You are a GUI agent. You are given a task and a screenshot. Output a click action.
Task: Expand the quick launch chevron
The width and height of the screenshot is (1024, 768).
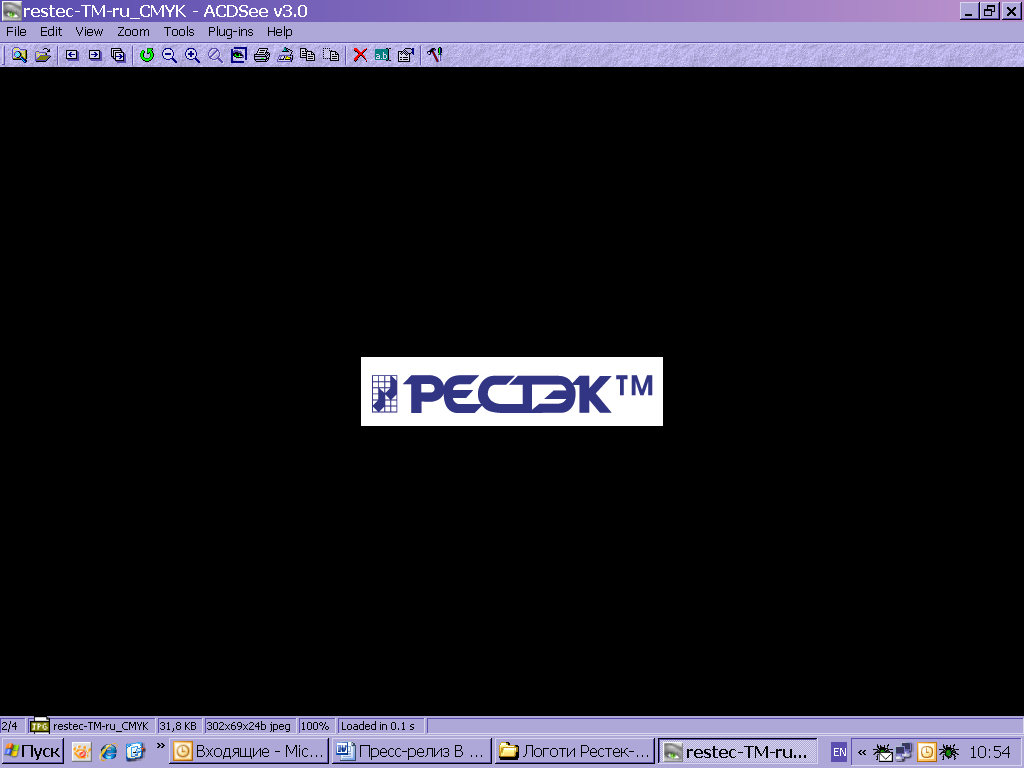coord(160,746)
